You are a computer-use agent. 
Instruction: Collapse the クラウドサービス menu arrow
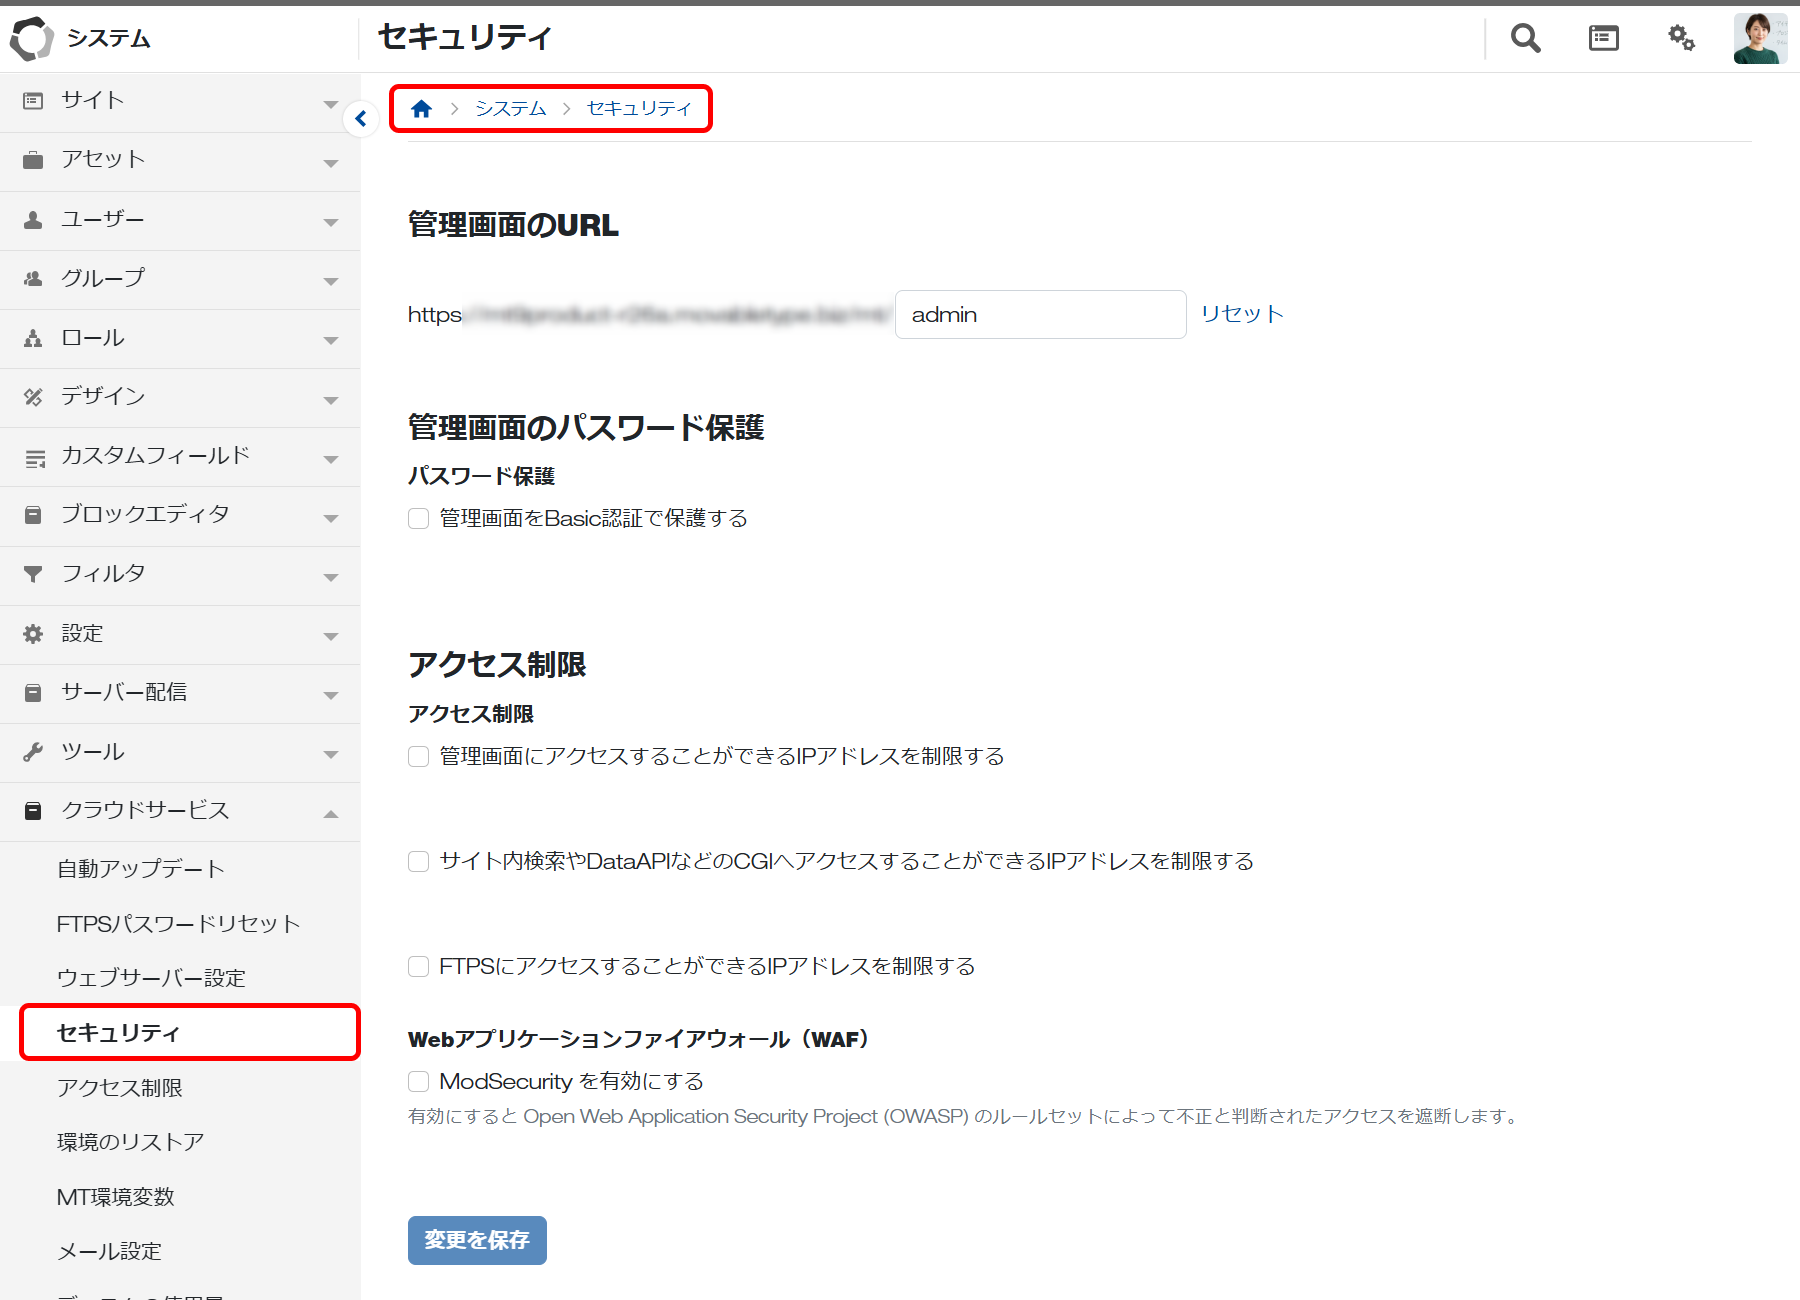(x=331, y=813)
